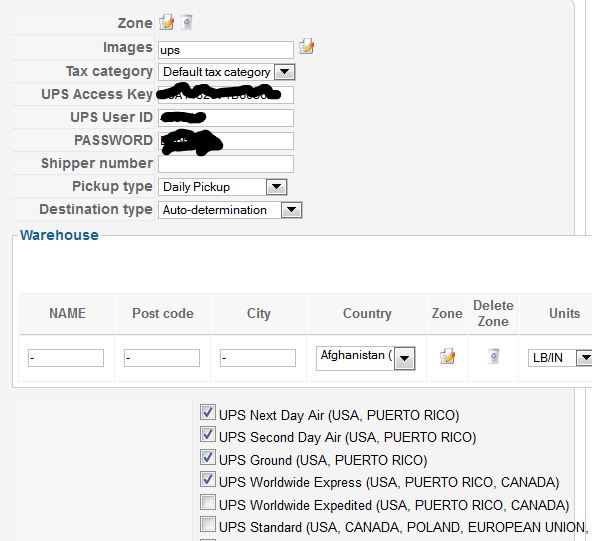The width and height of the screenshot is (592, 541).
Task: Click the Images input field containing ups
Action: click(225, 50)
